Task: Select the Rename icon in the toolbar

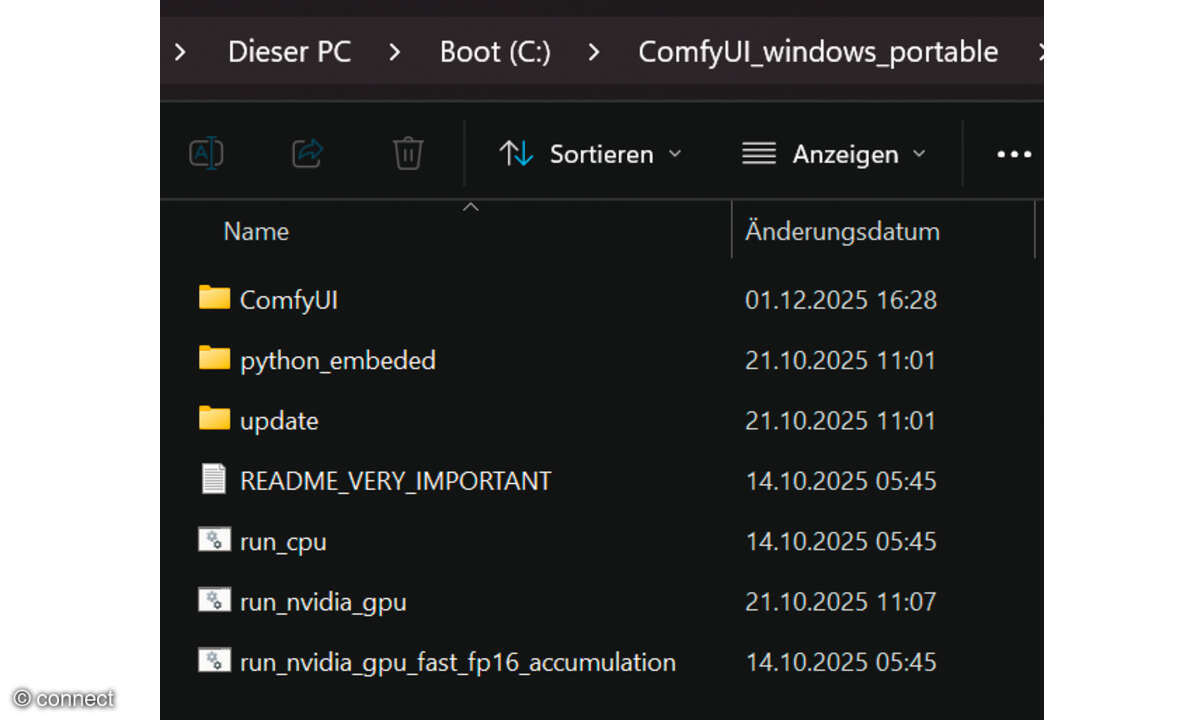Action: click(x=206, y=153)
